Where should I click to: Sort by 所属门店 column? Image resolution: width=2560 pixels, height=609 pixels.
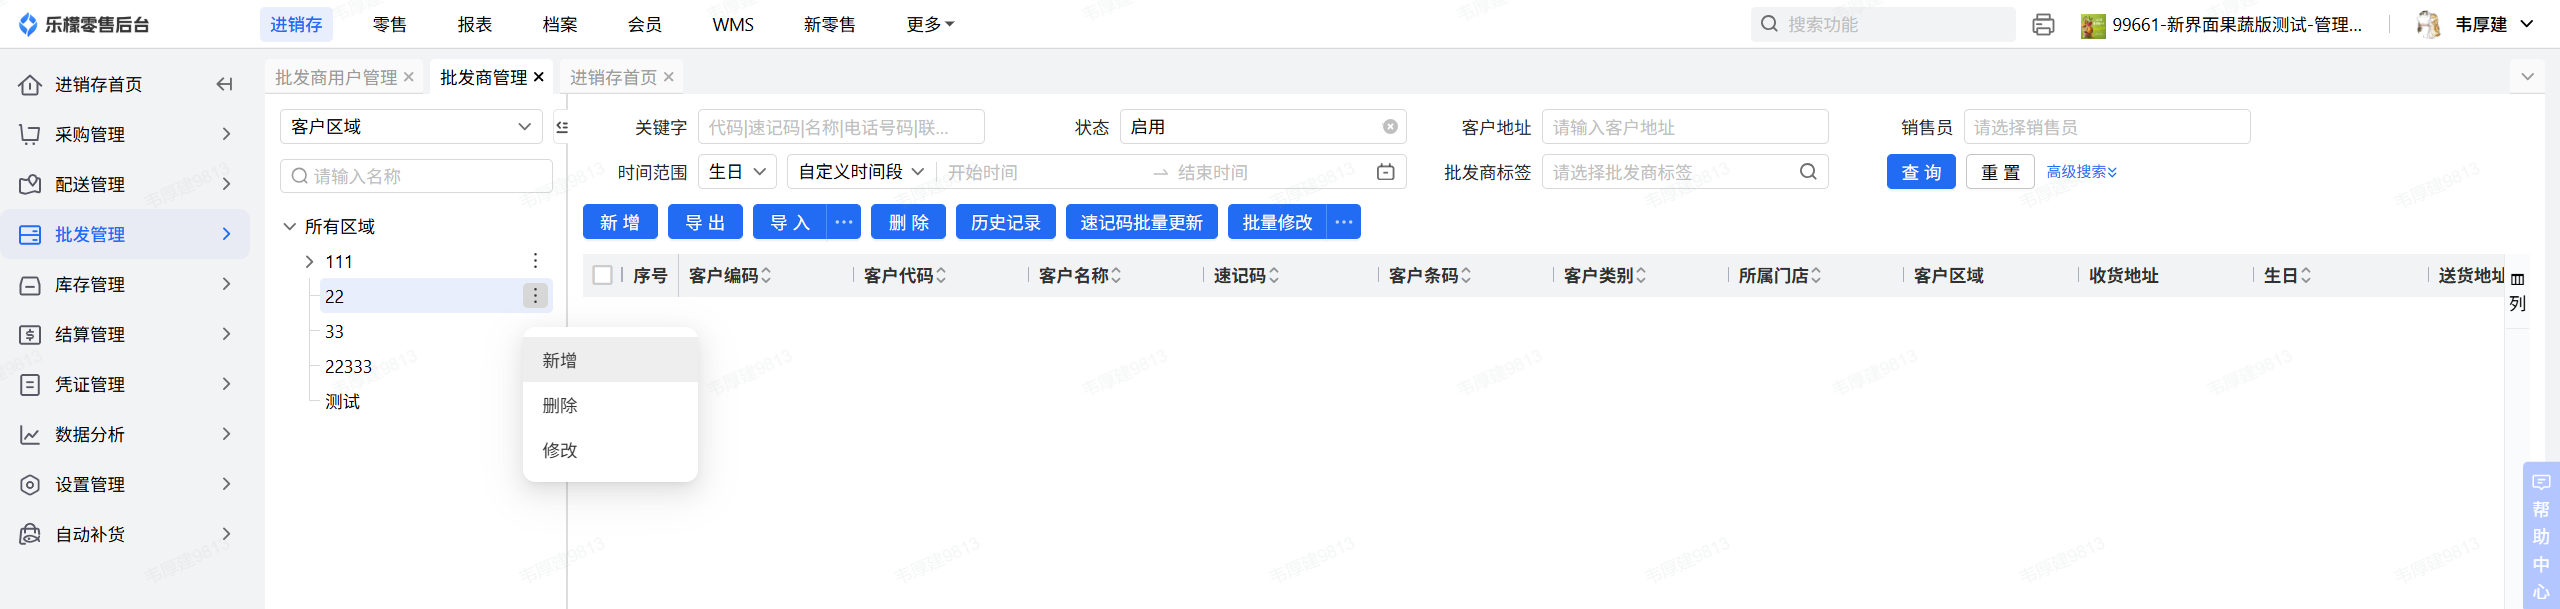tap(1816, 276)
